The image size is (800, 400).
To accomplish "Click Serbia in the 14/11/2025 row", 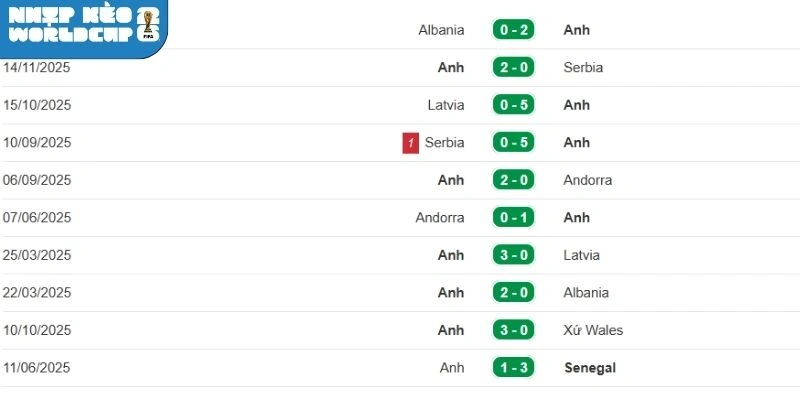I will coord(583,68).
